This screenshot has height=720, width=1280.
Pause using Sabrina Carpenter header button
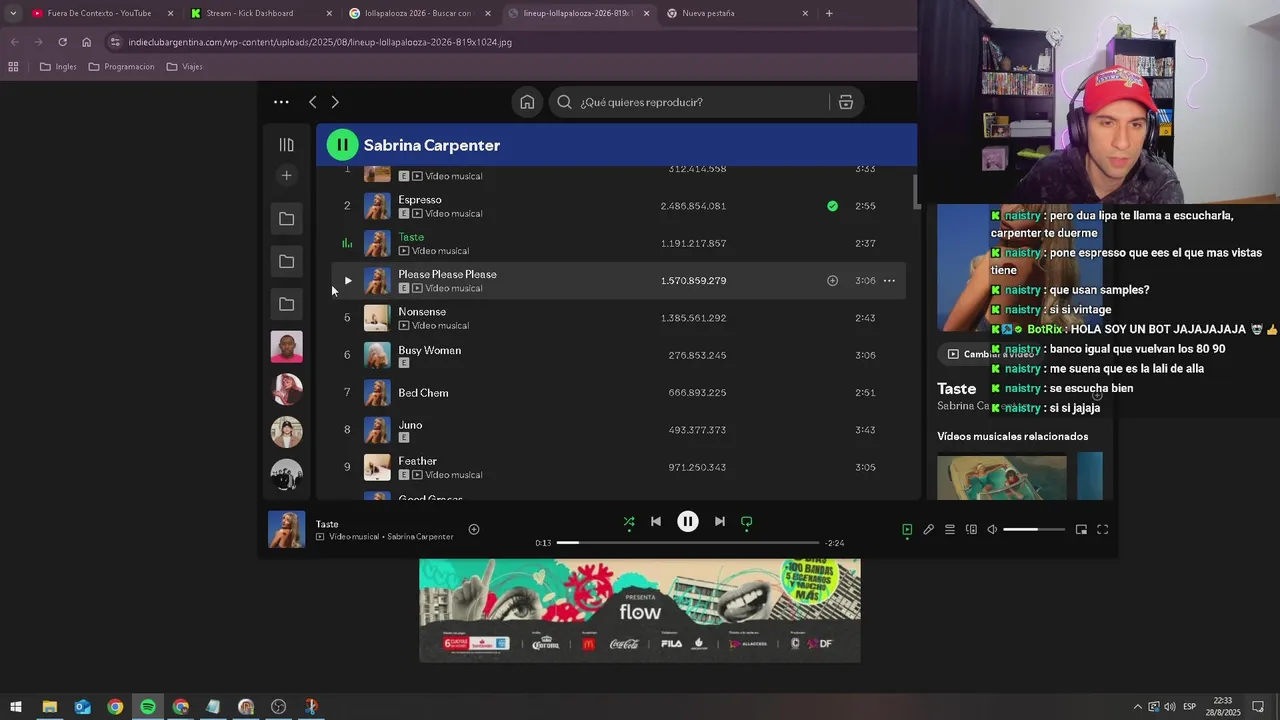pyautogui.click(x=342, y=145)
